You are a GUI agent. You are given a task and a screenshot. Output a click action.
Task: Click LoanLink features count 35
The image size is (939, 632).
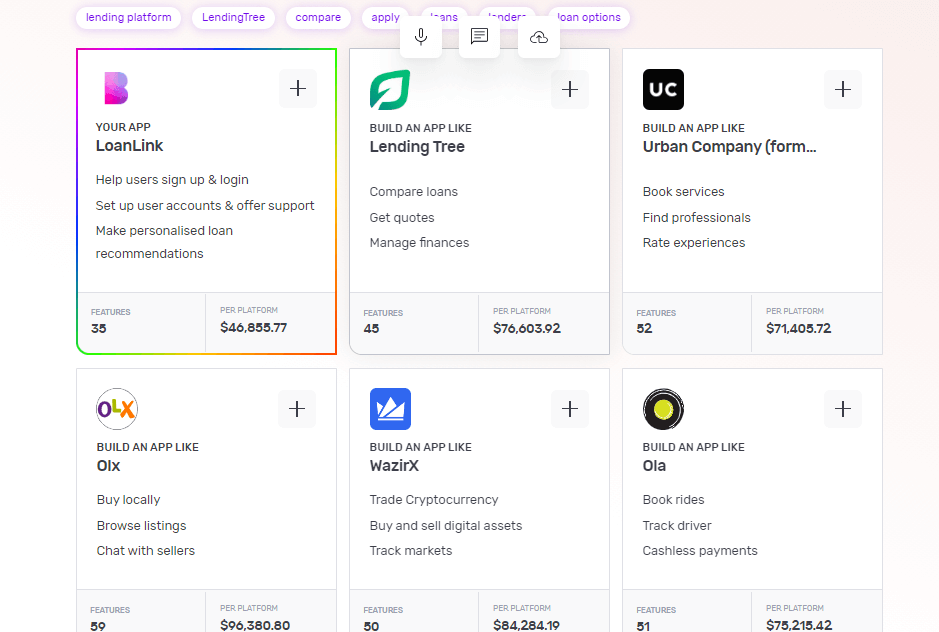tap(99, 328)
